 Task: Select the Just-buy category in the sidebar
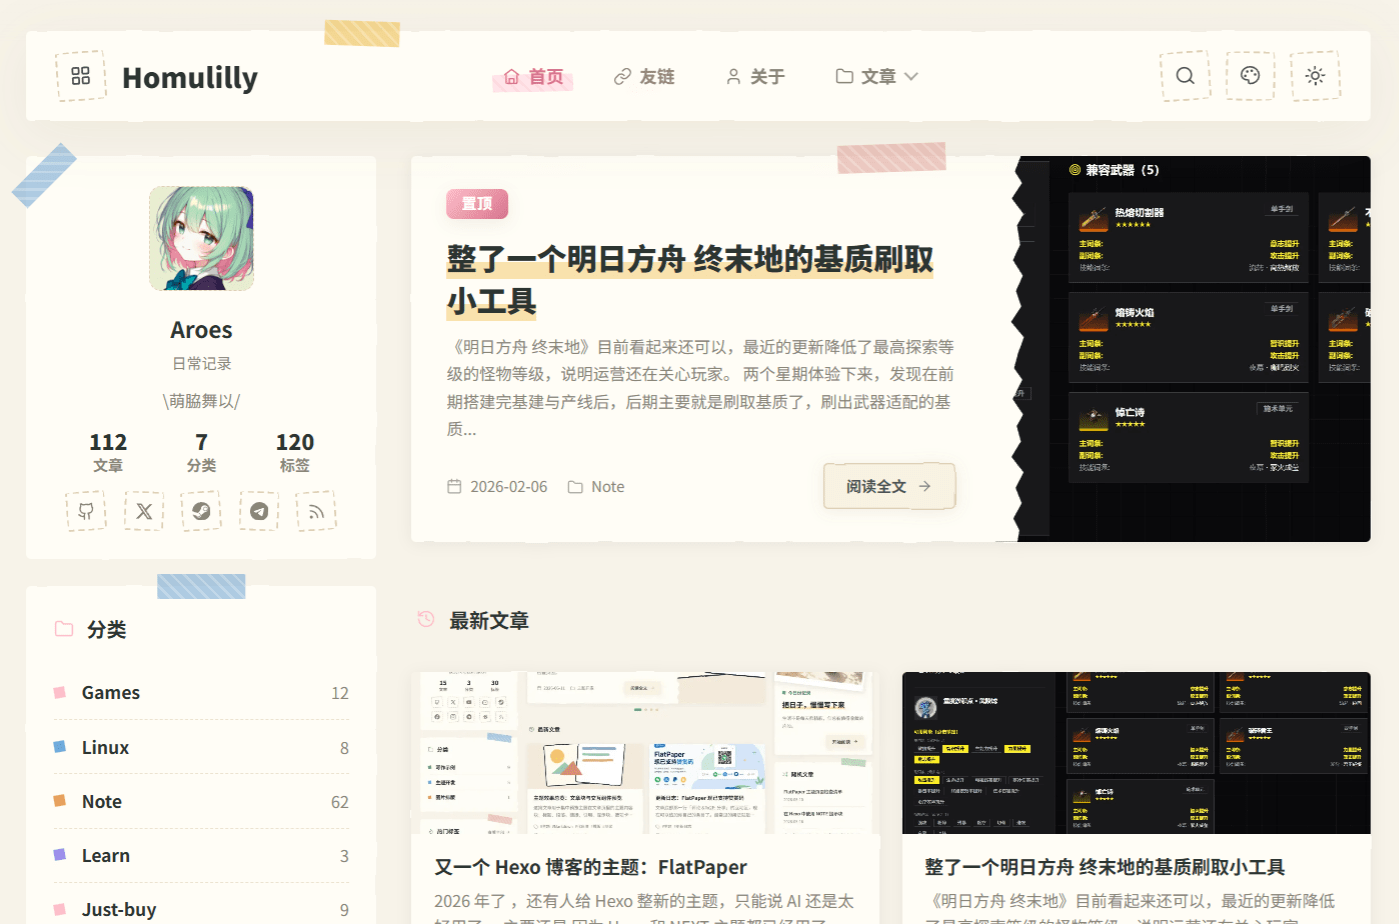tap(201, 909)
